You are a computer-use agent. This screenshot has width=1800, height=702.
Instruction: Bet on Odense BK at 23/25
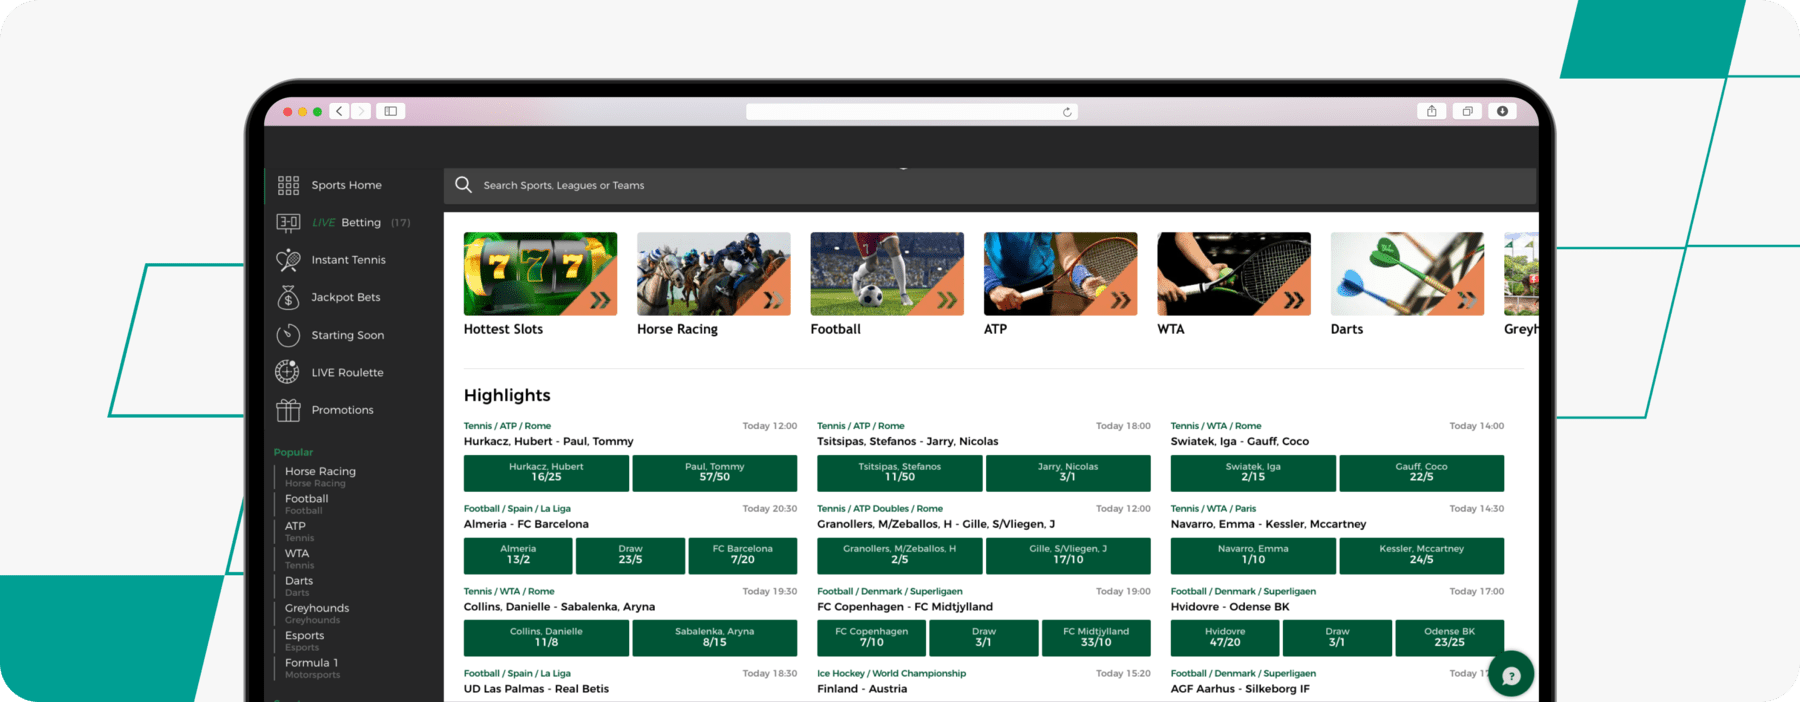[1450, 638]
